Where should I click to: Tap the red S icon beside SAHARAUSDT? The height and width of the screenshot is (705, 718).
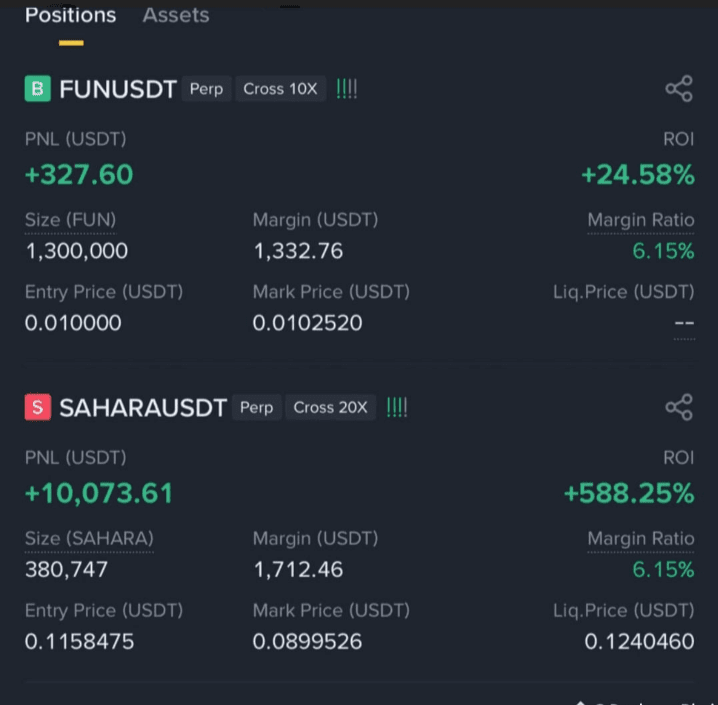38,407
